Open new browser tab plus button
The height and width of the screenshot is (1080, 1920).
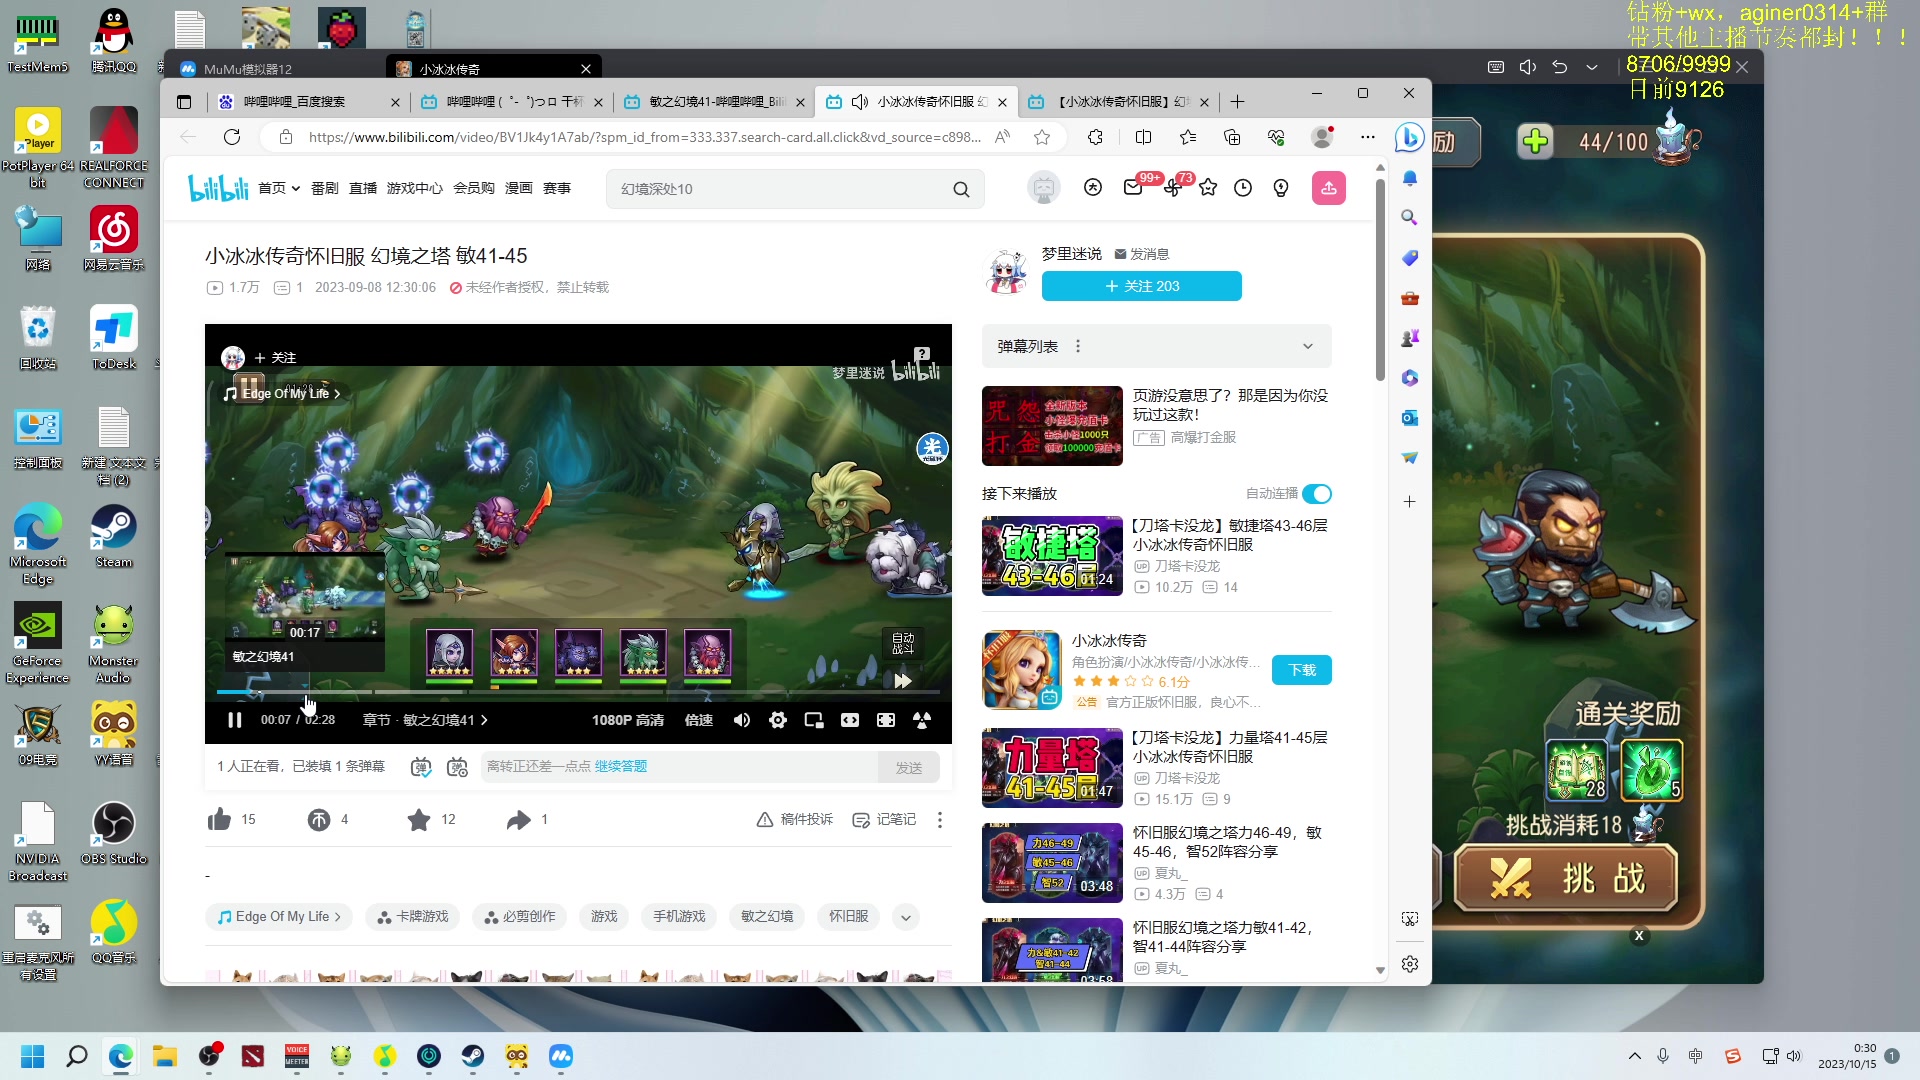coord(1237,102)
